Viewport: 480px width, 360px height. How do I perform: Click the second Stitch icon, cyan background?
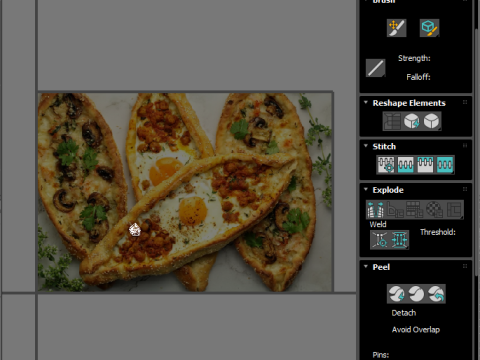[405, 164]
